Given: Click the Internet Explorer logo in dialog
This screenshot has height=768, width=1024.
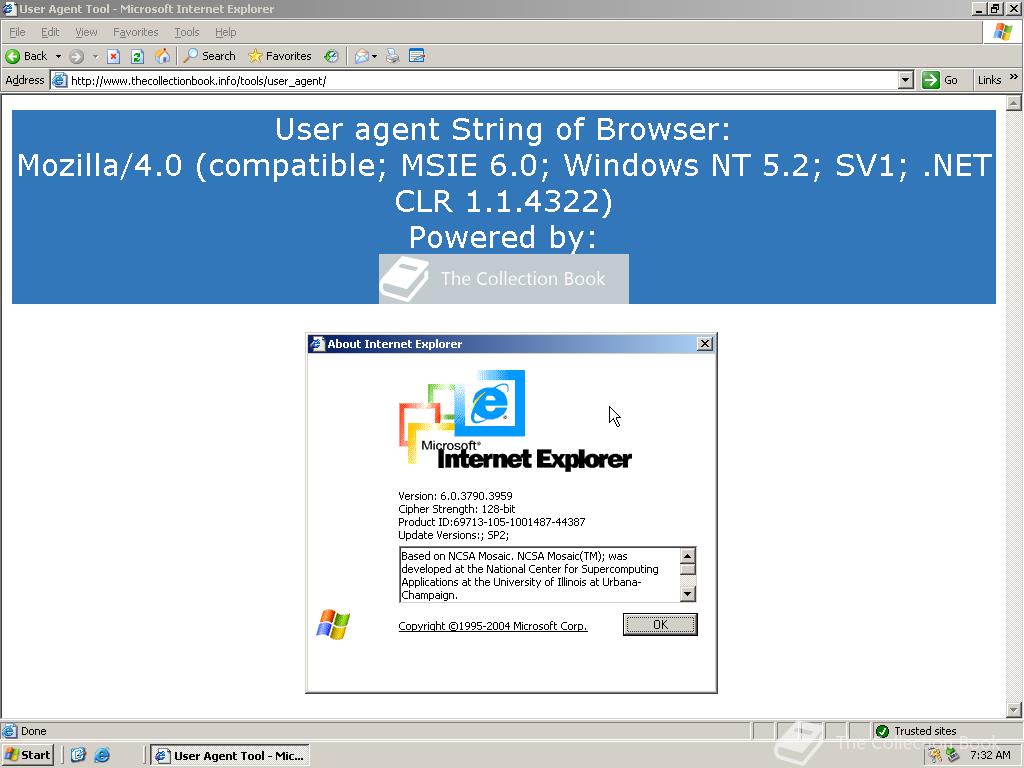Looking at the screenshot, I should 515,420.
